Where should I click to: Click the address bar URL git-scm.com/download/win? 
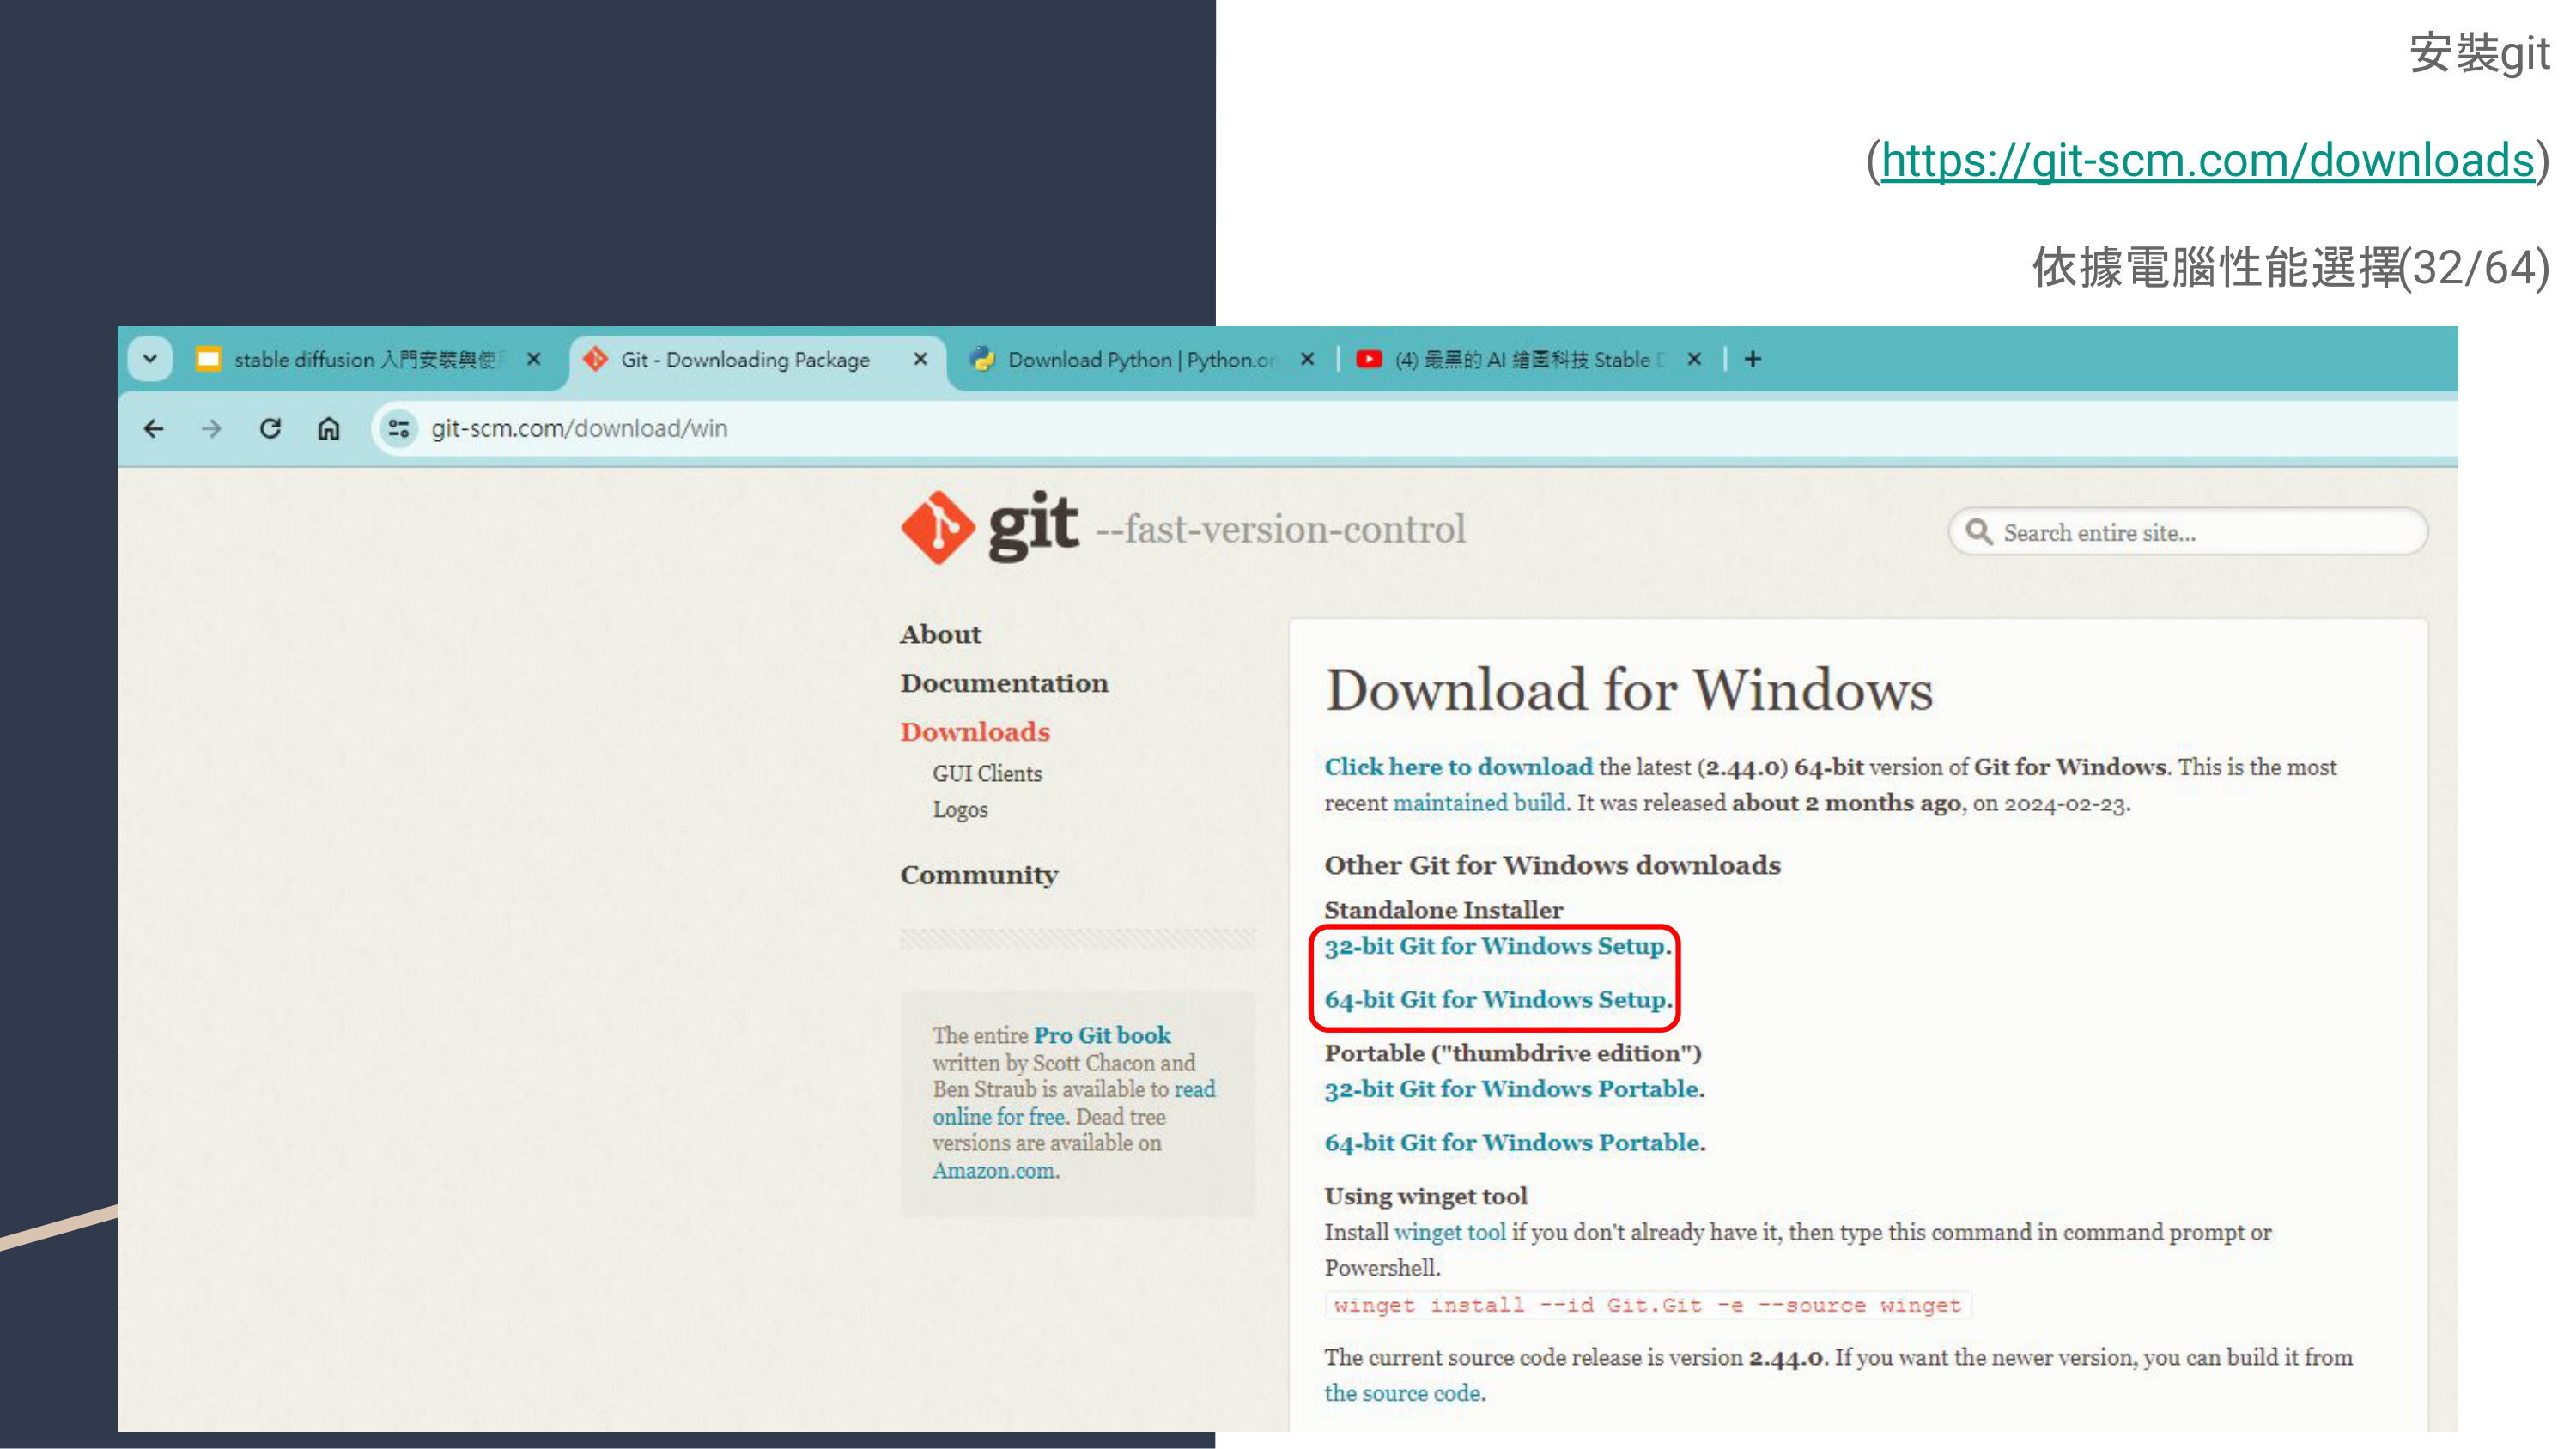(579, 429)
